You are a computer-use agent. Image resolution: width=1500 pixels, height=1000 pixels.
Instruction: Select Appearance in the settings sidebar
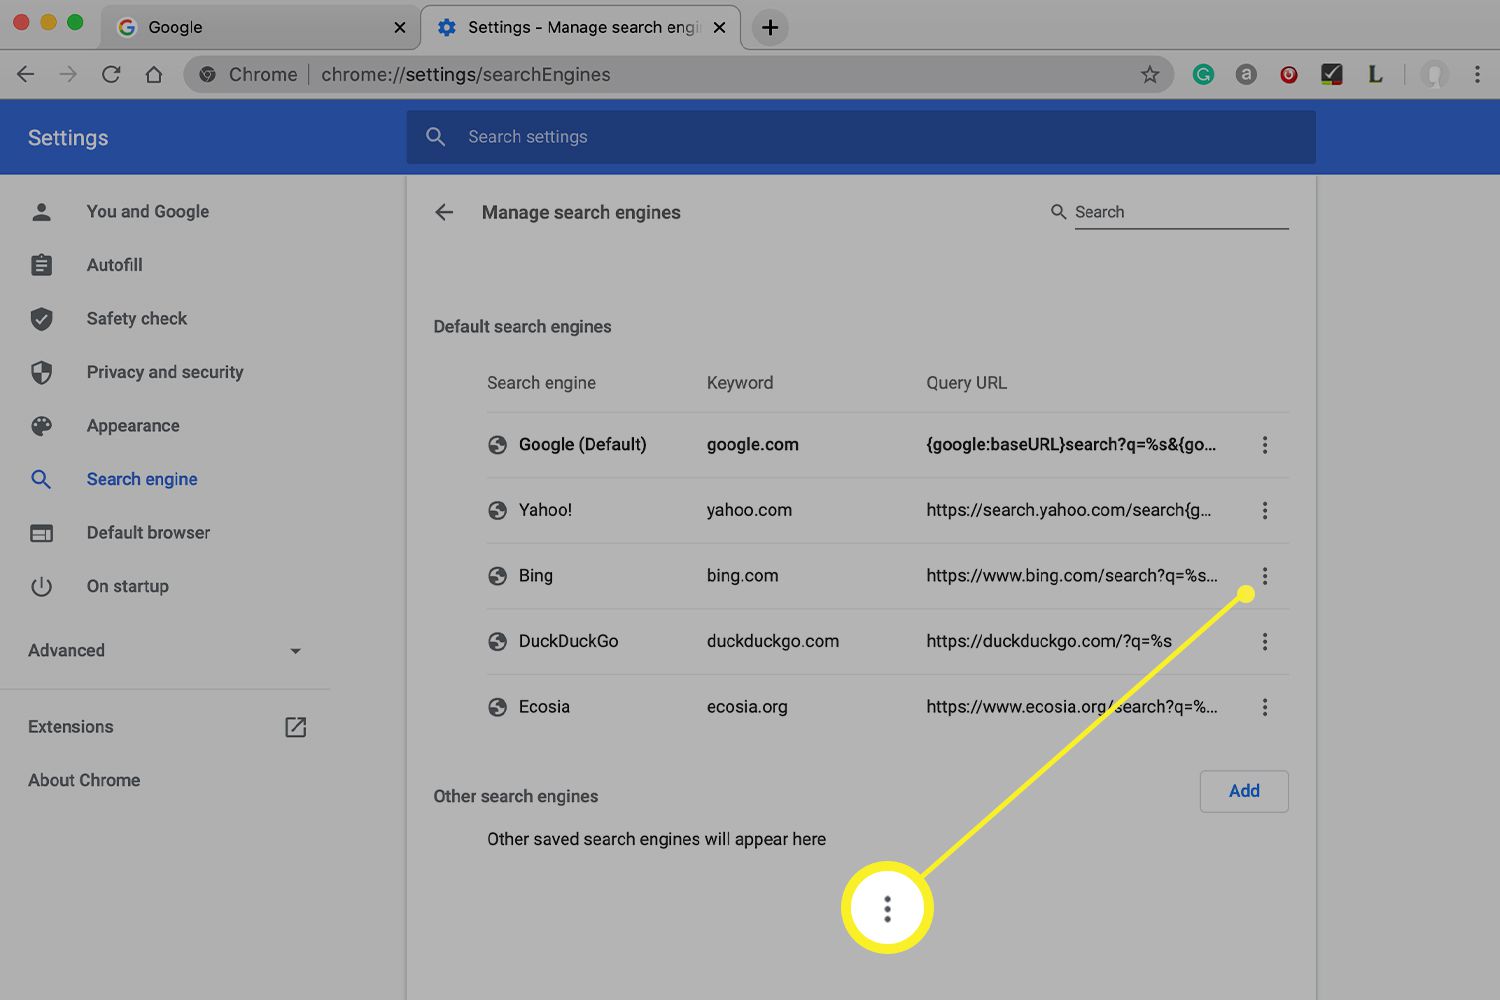pos(132,426)
